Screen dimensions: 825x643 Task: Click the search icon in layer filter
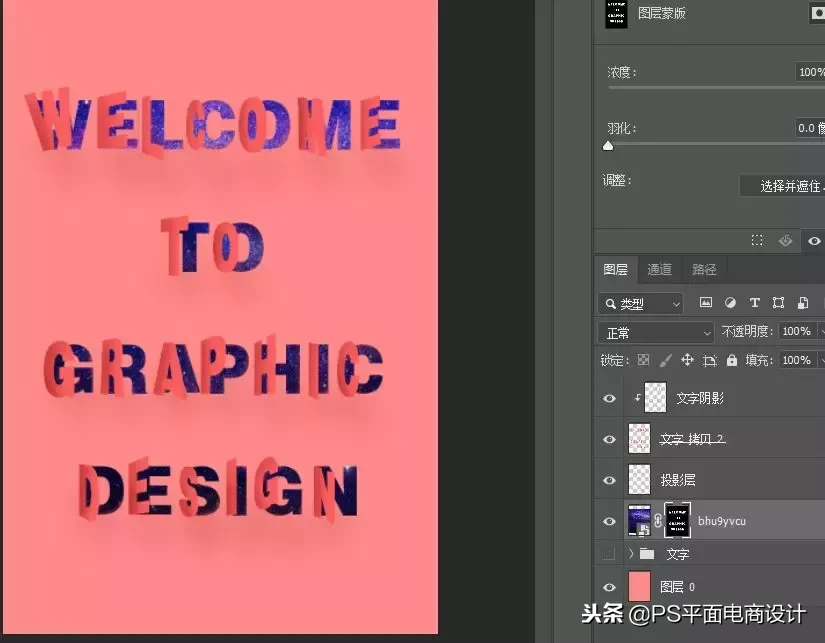pos(610,304)
